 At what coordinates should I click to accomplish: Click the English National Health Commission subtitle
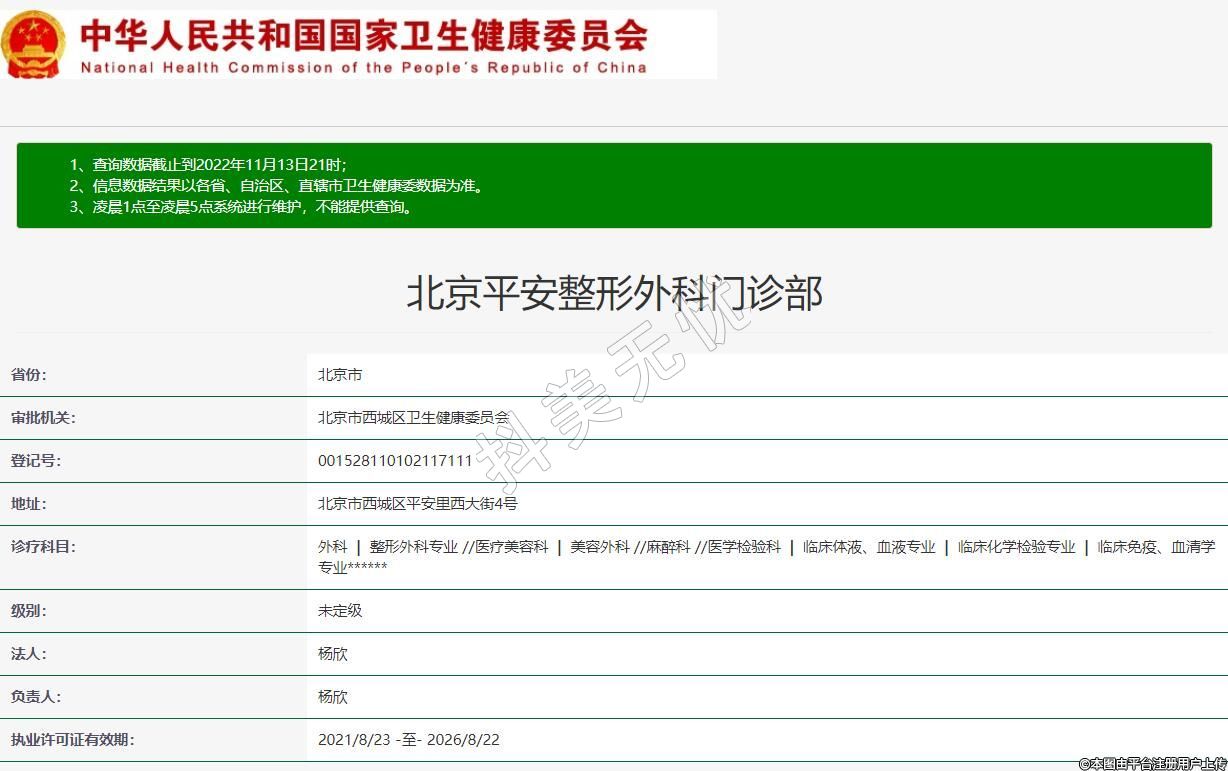coord(363,68)
